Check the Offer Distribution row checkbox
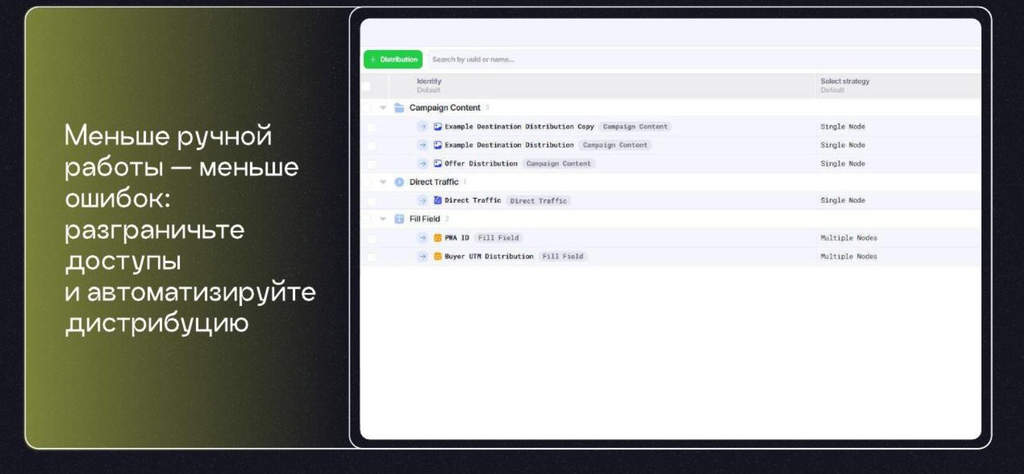This screenshot has height=474, width=1024. pyautogui.click(x=371, y=164)
